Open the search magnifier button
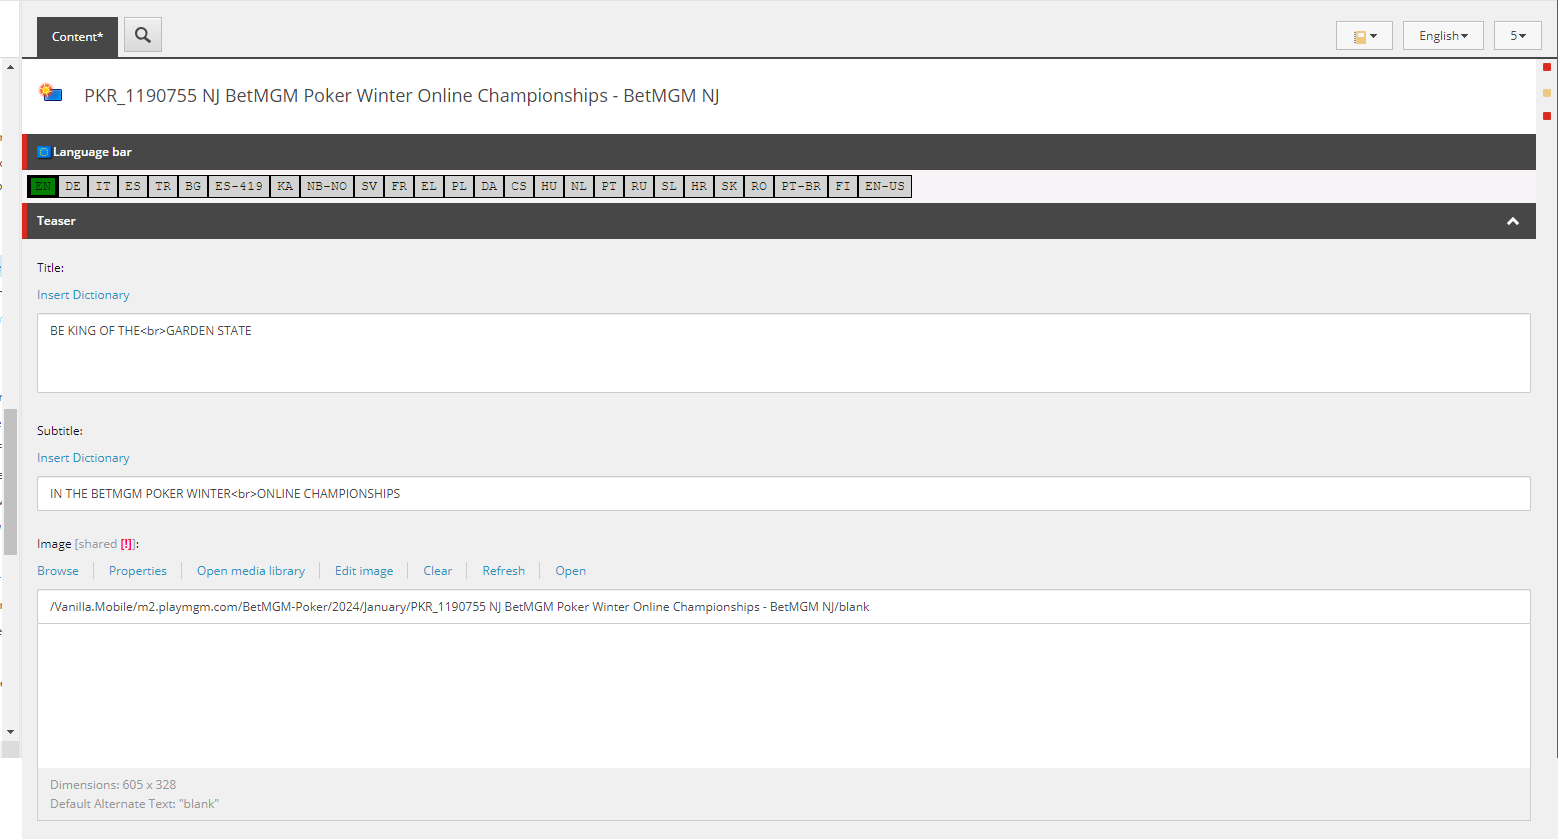This screenshot has height=839, width=1558. click(x=143, y=35)
